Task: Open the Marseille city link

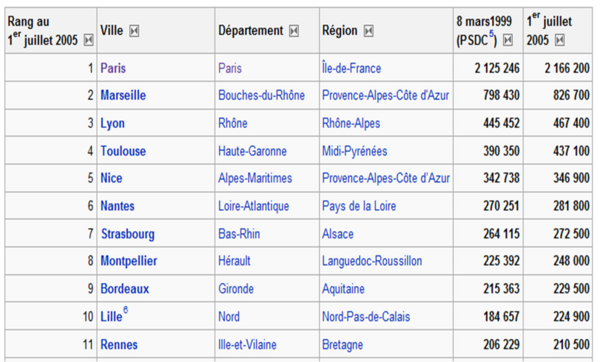Action: point(123,95)
